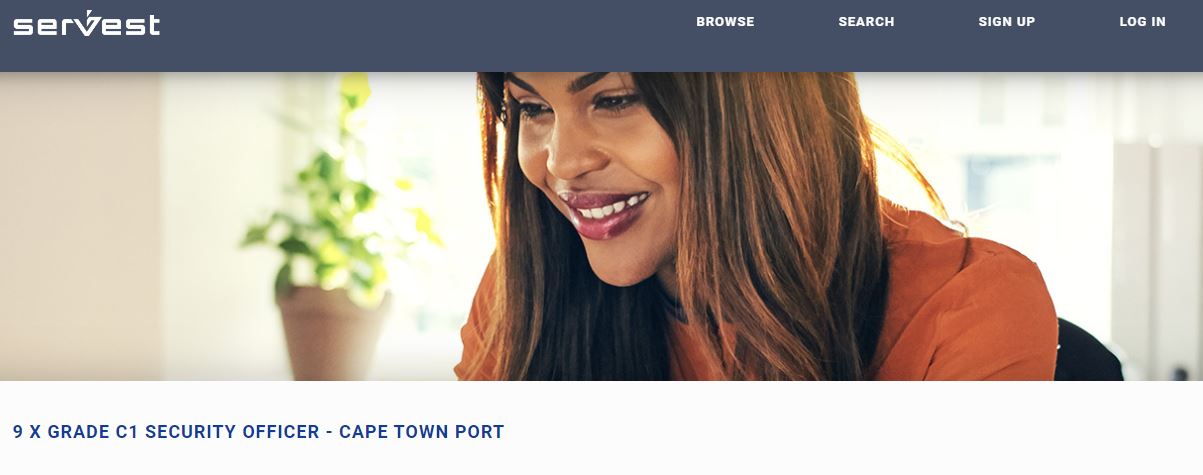Click the LOG IN link
The image size is (1203, 475).
pyautogui.click(x=1142, y=22)
